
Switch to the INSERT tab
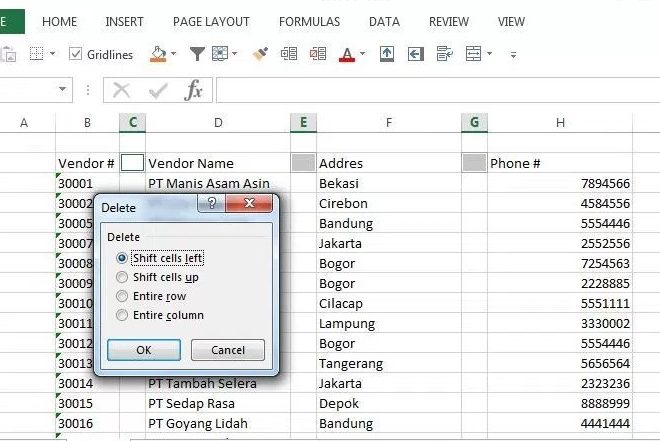click(x=124, y=22)
